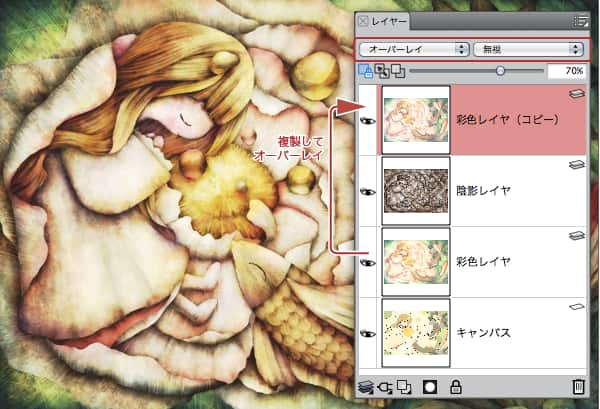
Task: Hide the original 彩色レイヤ layer via its eye icon
Action: click(368, 262)
